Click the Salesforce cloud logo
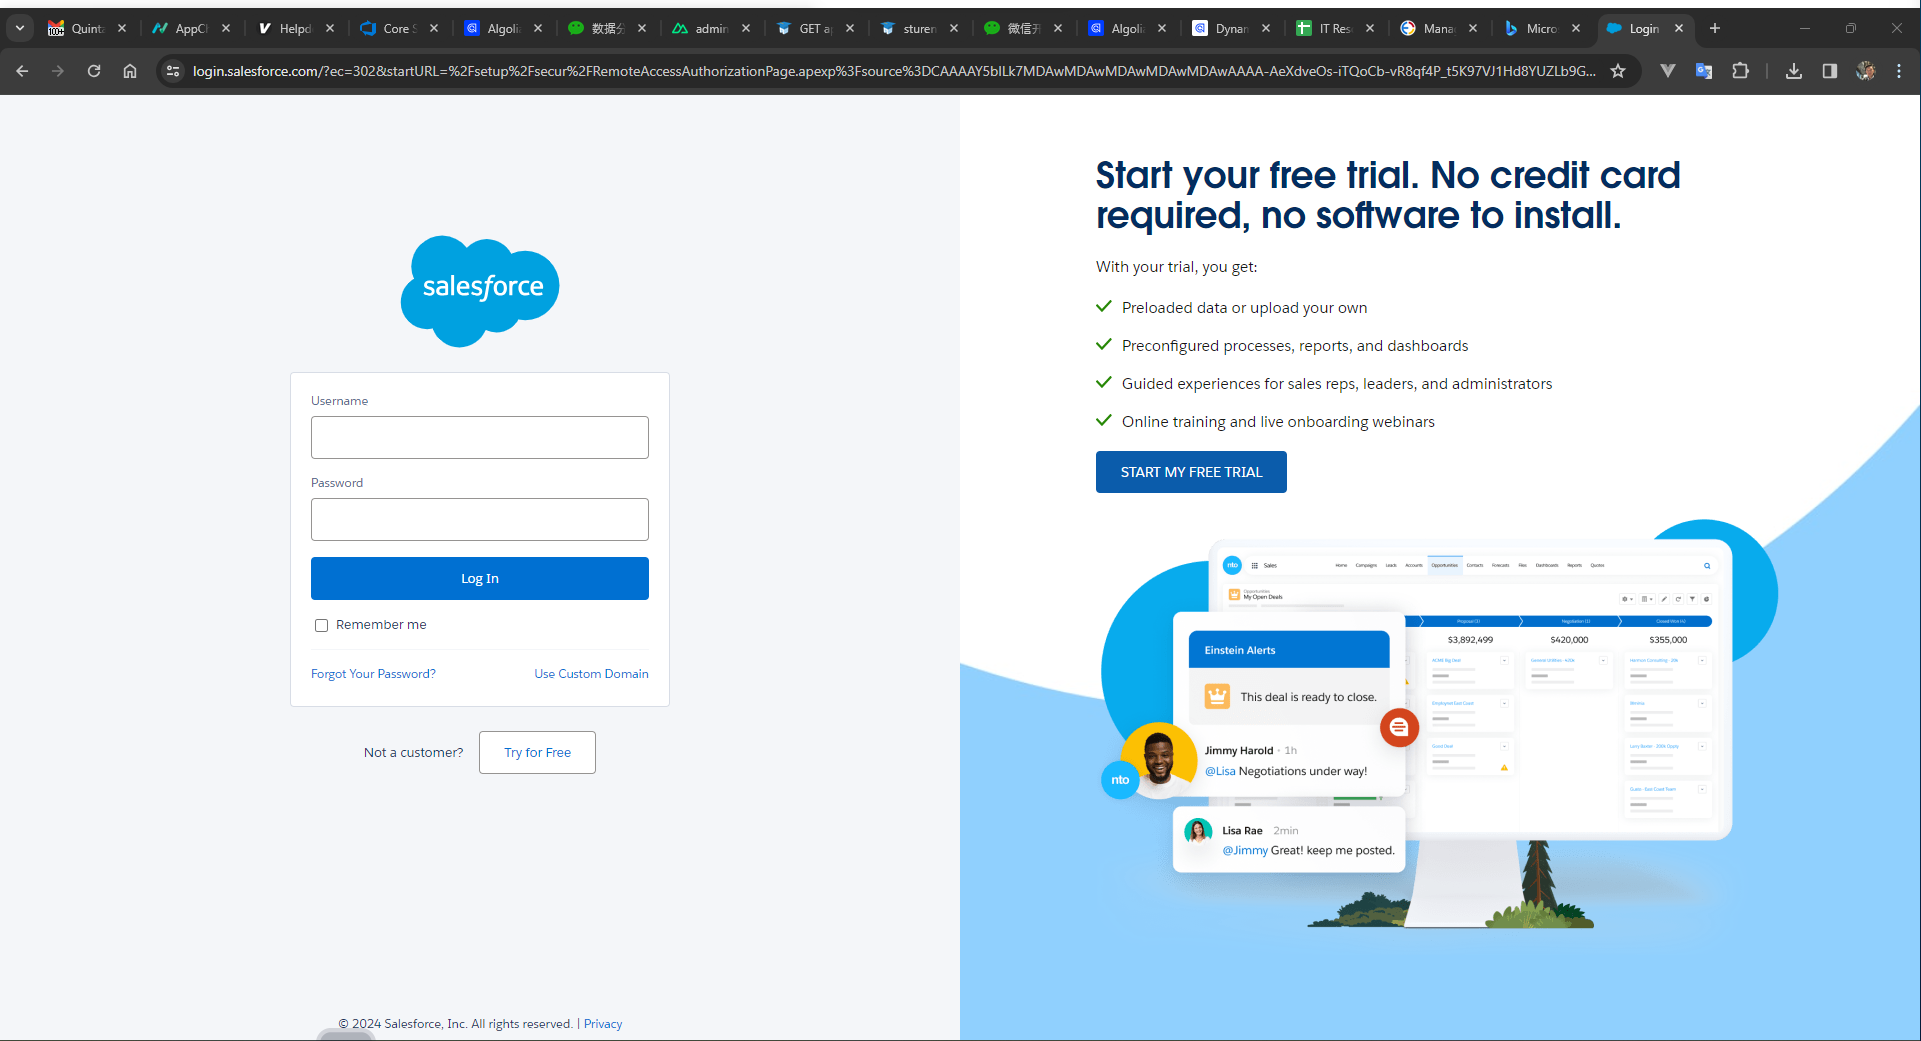 click(x=480, y=291)
